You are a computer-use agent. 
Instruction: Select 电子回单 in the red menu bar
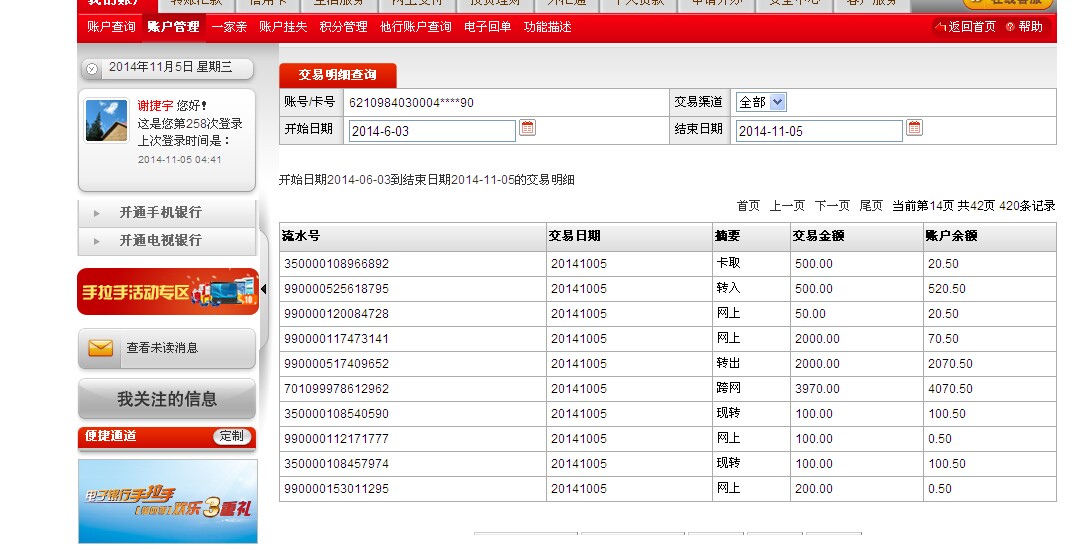[x=488, y=27]
